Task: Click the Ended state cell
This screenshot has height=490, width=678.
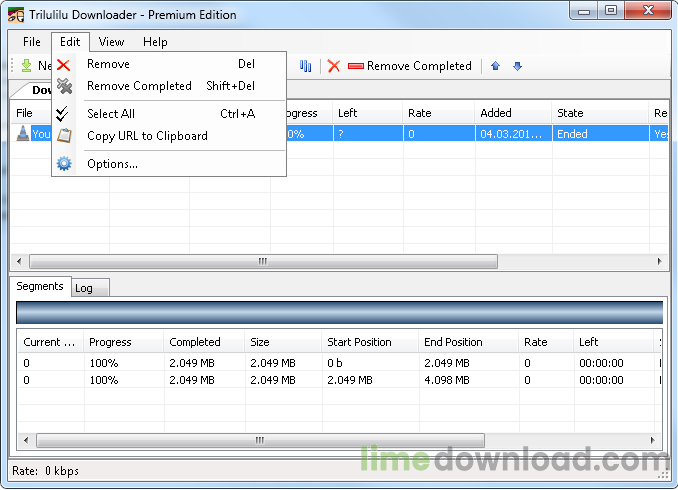Action: 600,134
